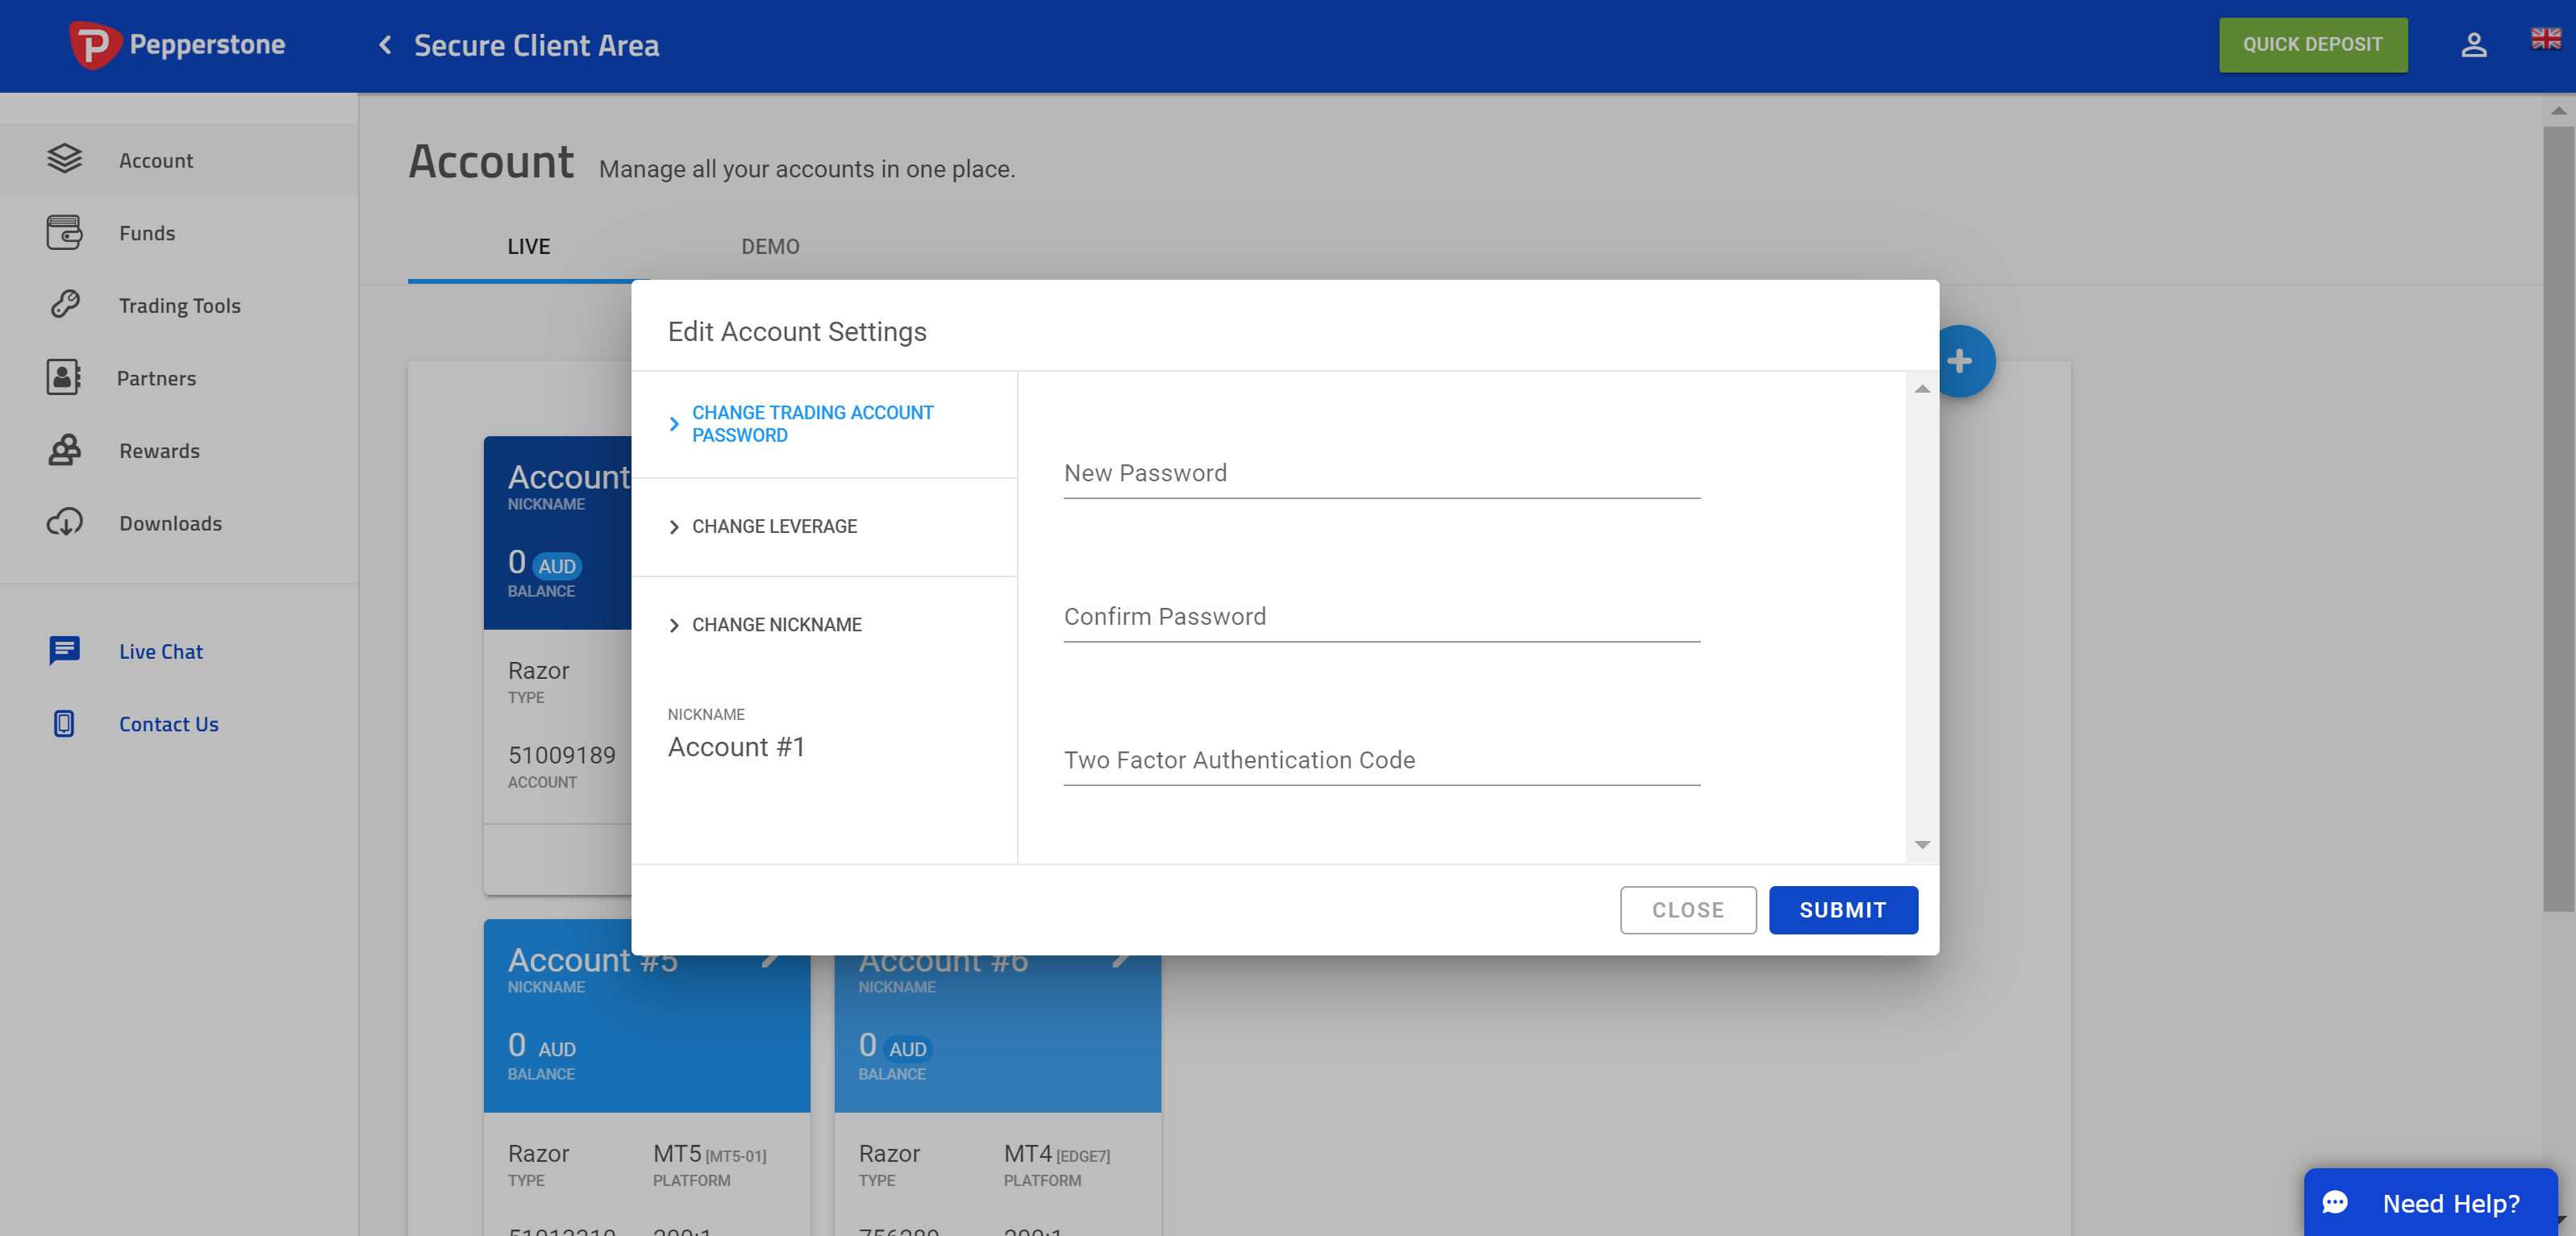
Task: Click the Add new account plus button
Action: tap(1960, 360)
